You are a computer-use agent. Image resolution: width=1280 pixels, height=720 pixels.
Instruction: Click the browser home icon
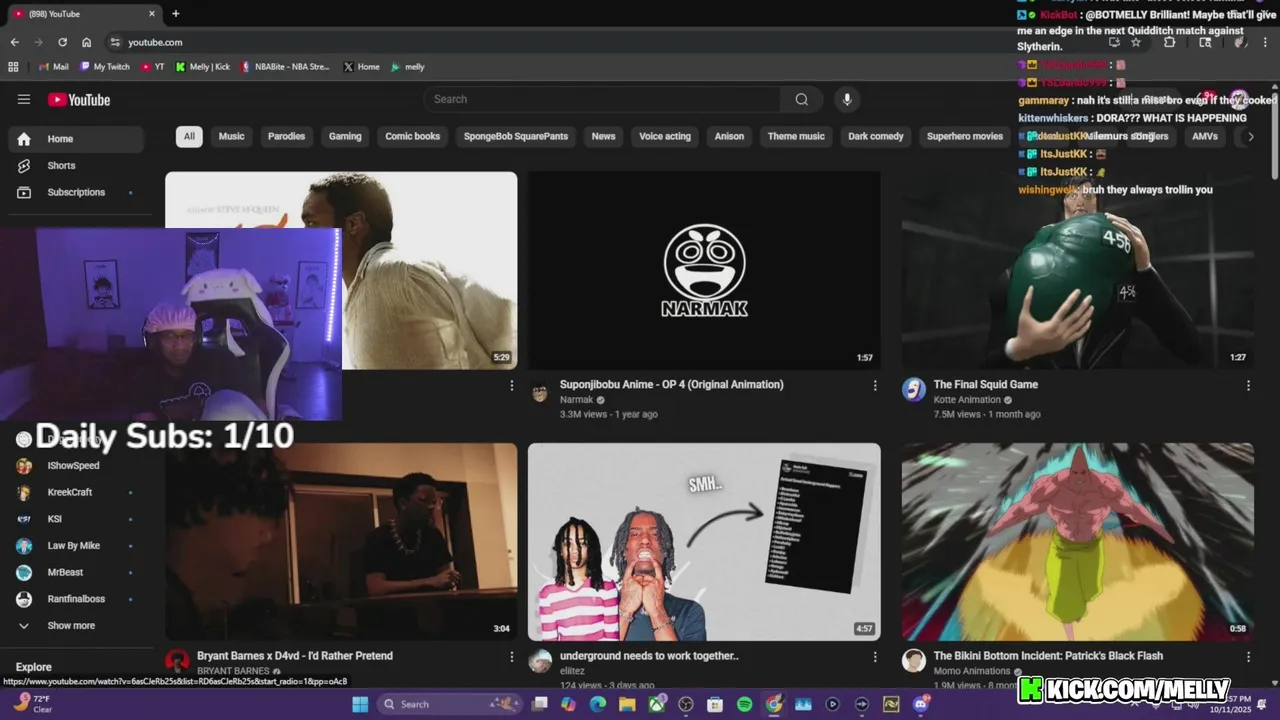tap(87, 42)
